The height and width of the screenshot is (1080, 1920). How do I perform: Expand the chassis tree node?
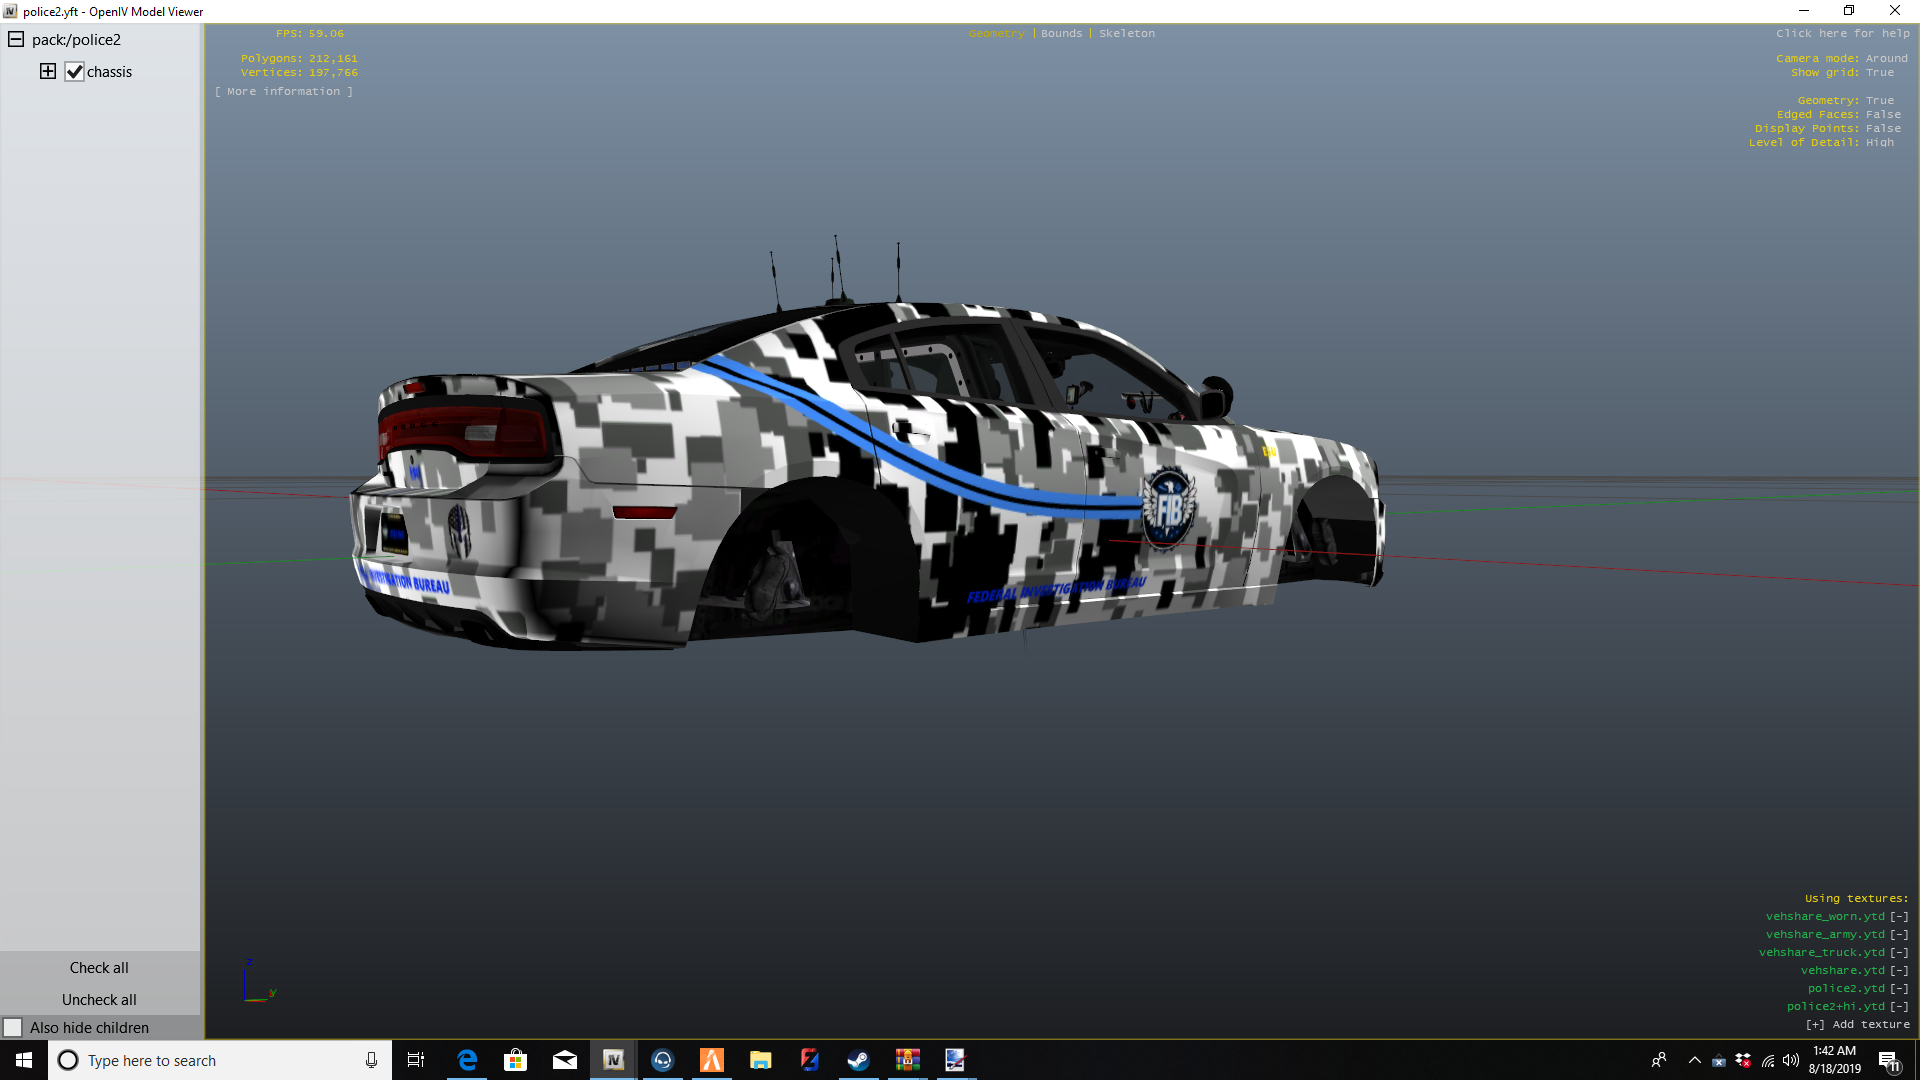coord(48,71)
